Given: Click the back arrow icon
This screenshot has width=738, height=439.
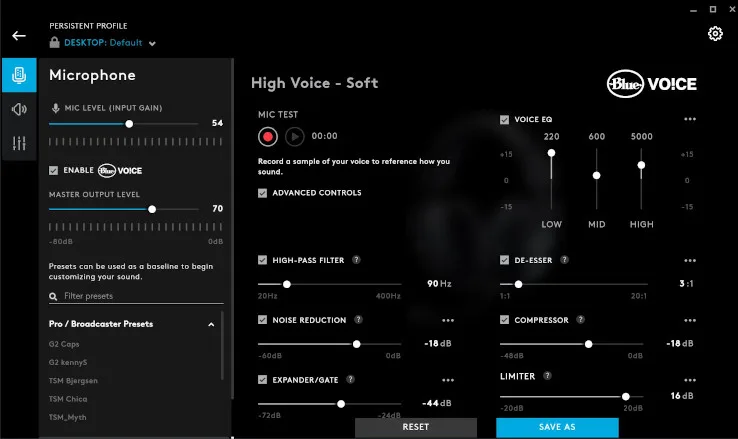Looking at the screenshot, I should click(x=19, y=35).
